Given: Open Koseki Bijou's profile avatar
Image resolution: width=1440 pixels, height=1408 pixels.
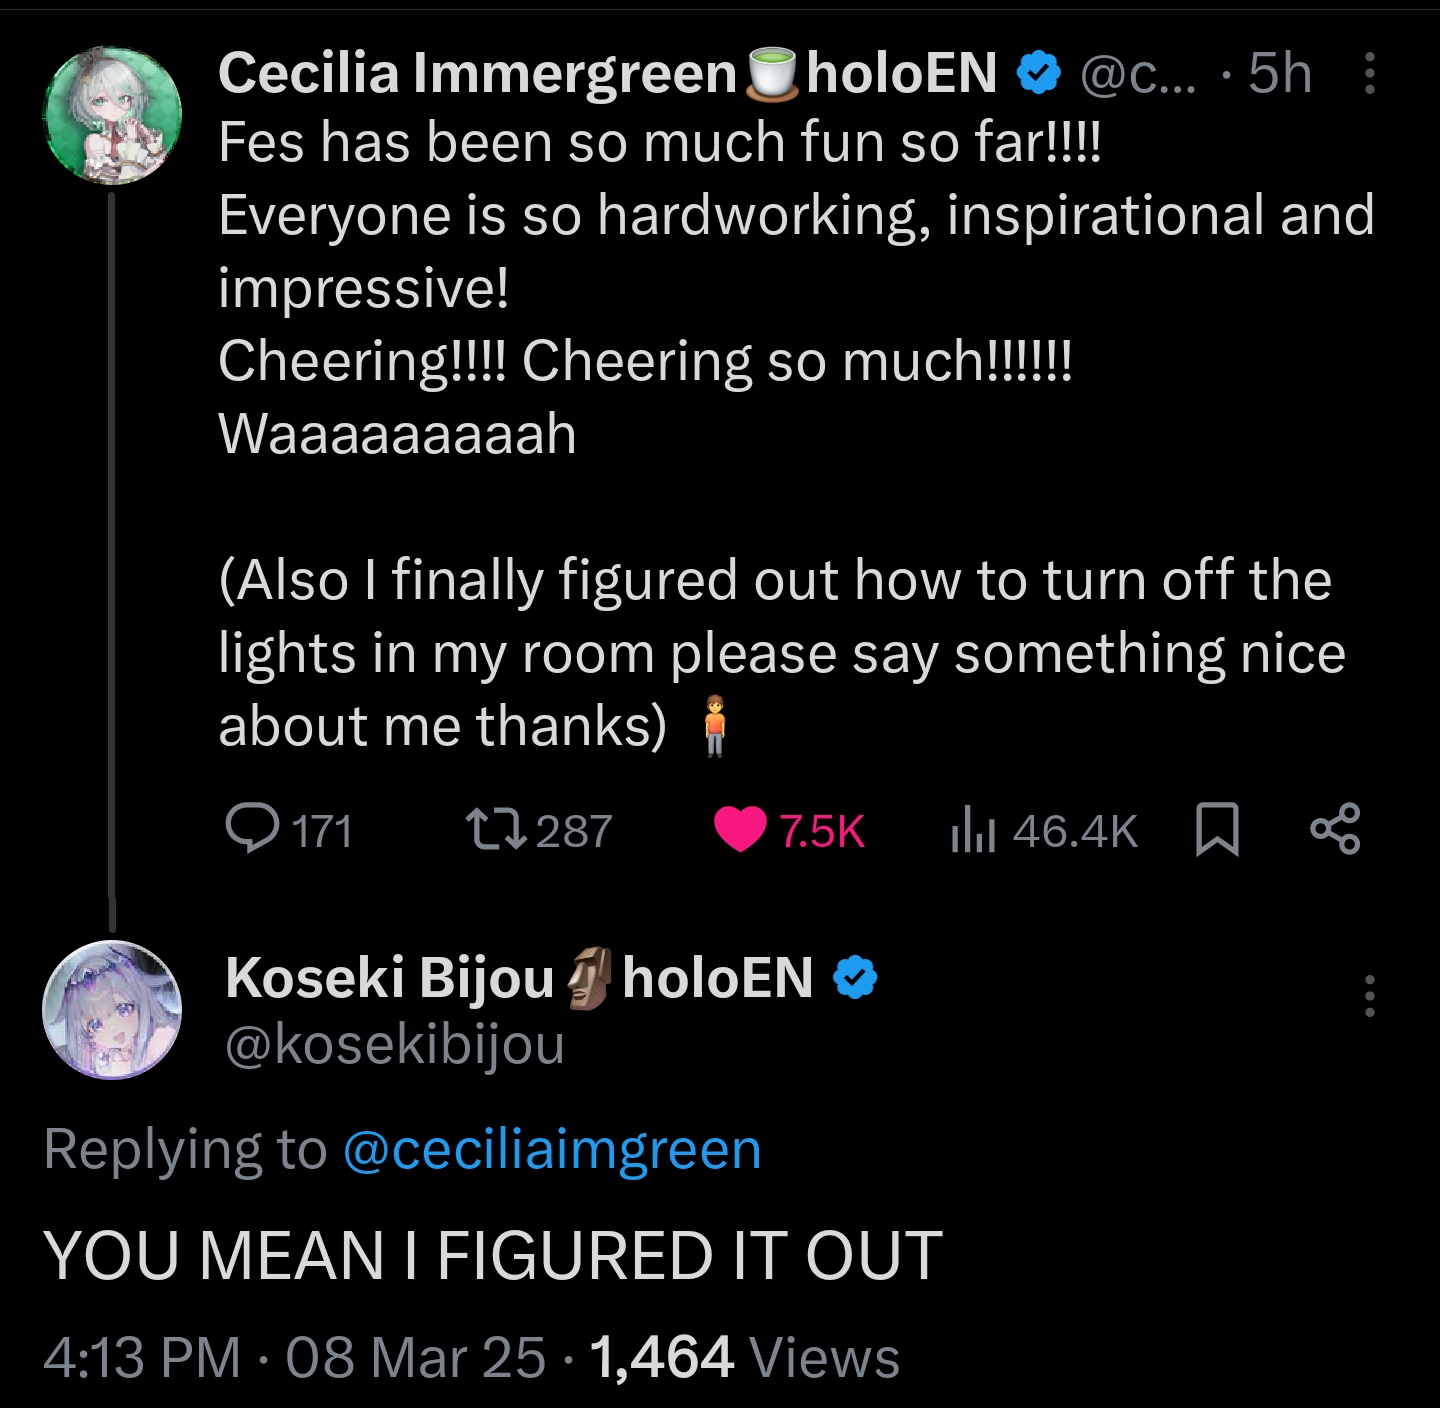Looking at the screenshot, I should click(x=112, y=1010).
